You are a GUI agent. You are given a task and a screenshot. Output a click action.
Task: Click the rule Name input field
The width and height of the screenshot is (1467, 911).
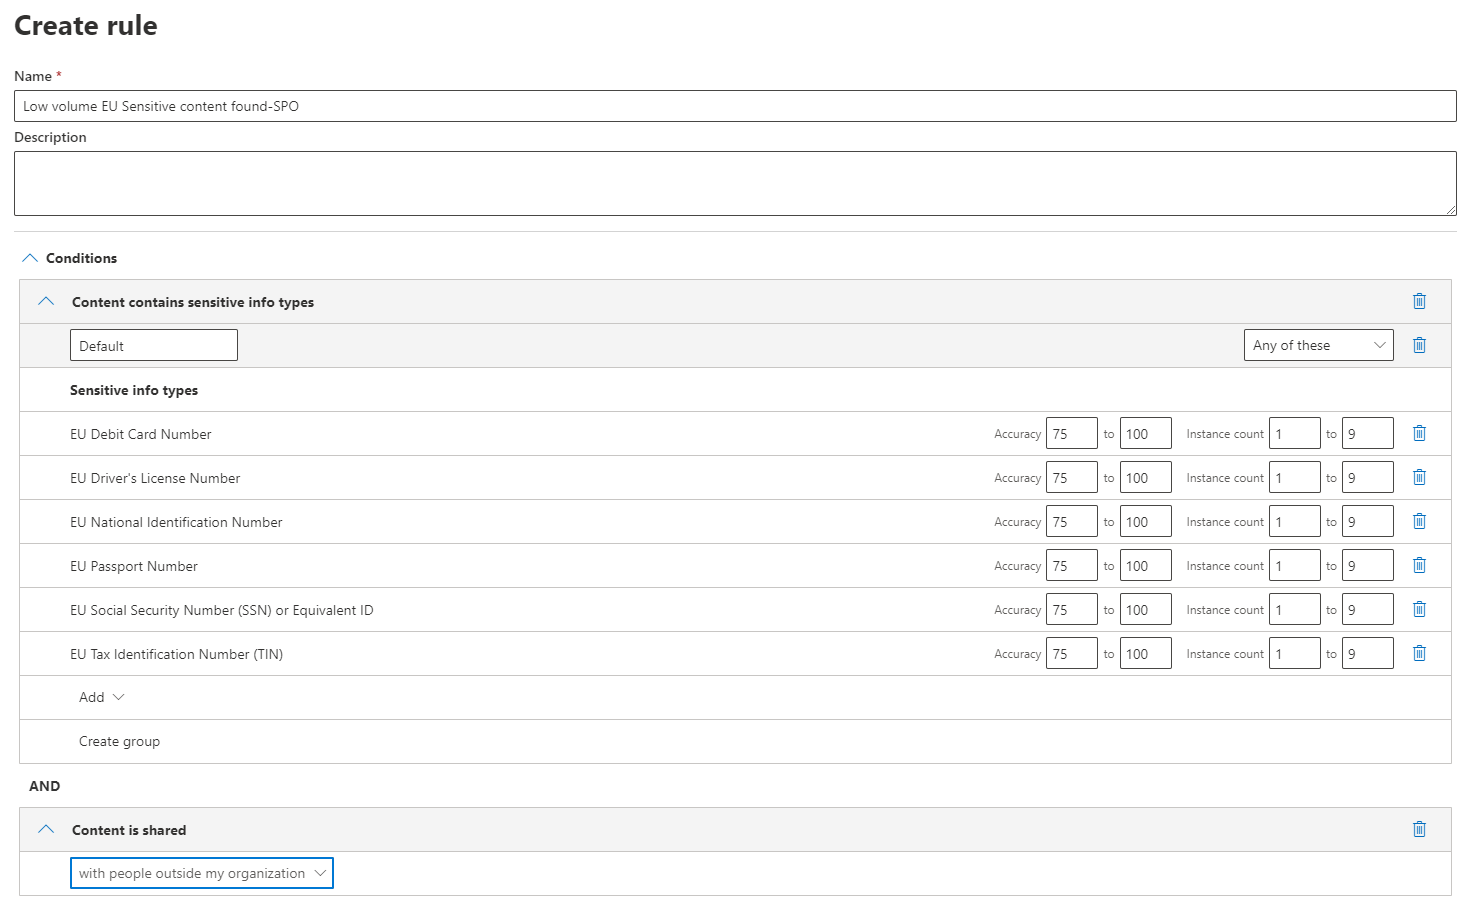pos(734,106)
